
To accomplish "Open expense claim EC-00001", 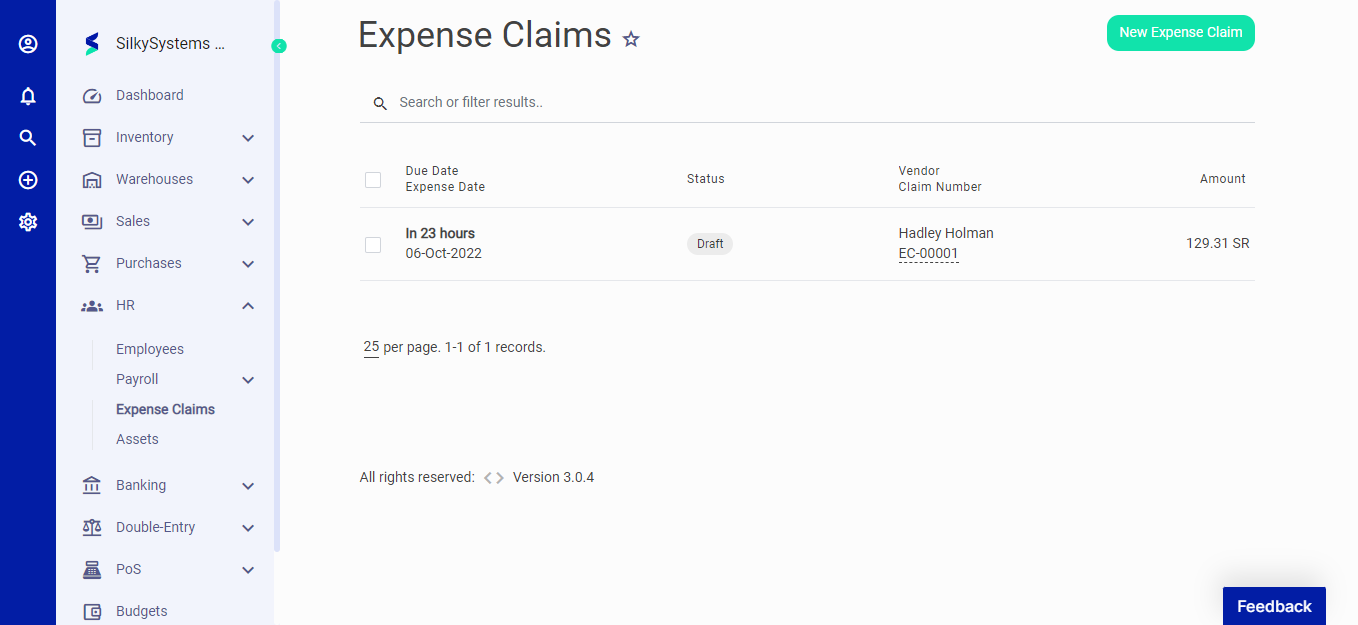I will [928, 253].
